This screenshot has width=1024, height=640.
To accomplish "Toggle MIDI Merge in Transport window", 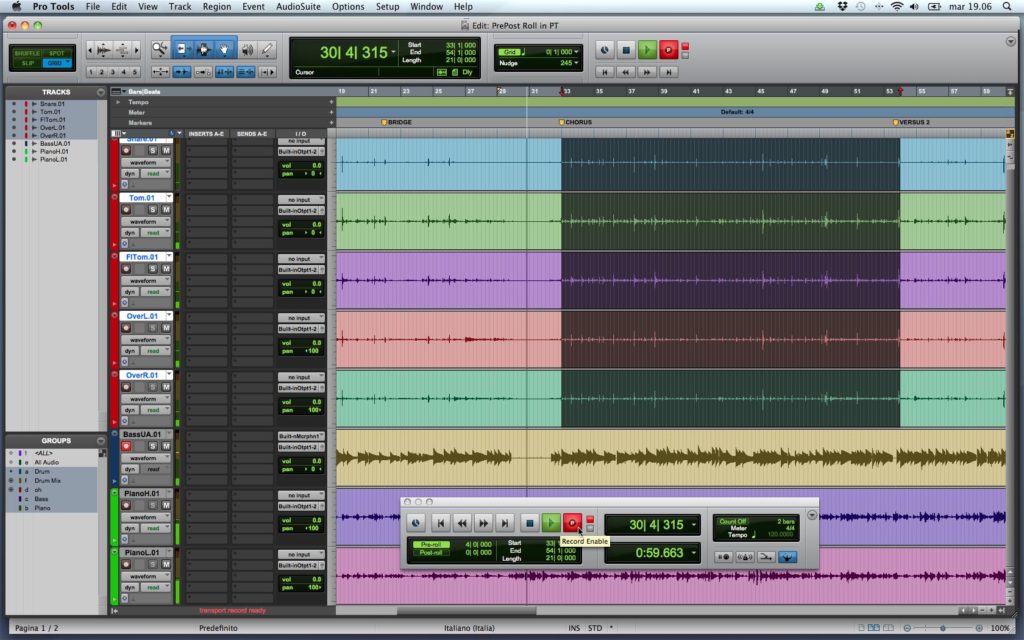I will point(766,557).
